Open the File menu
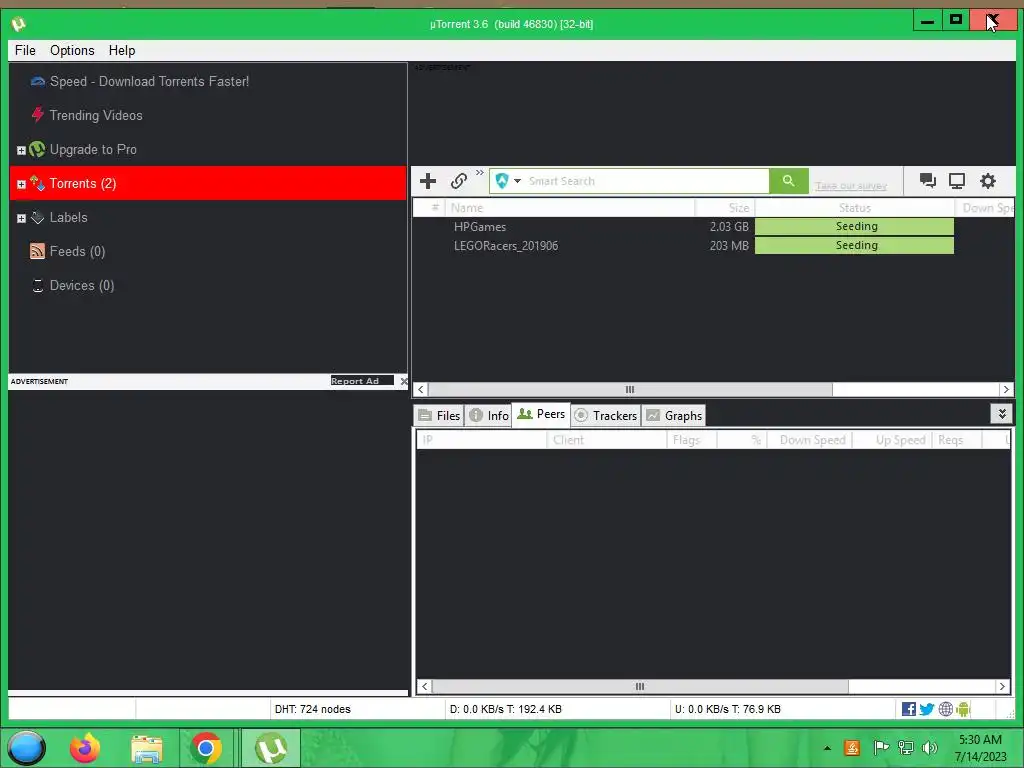Screen dimensions: 1024x768 (x=25, y=50)
